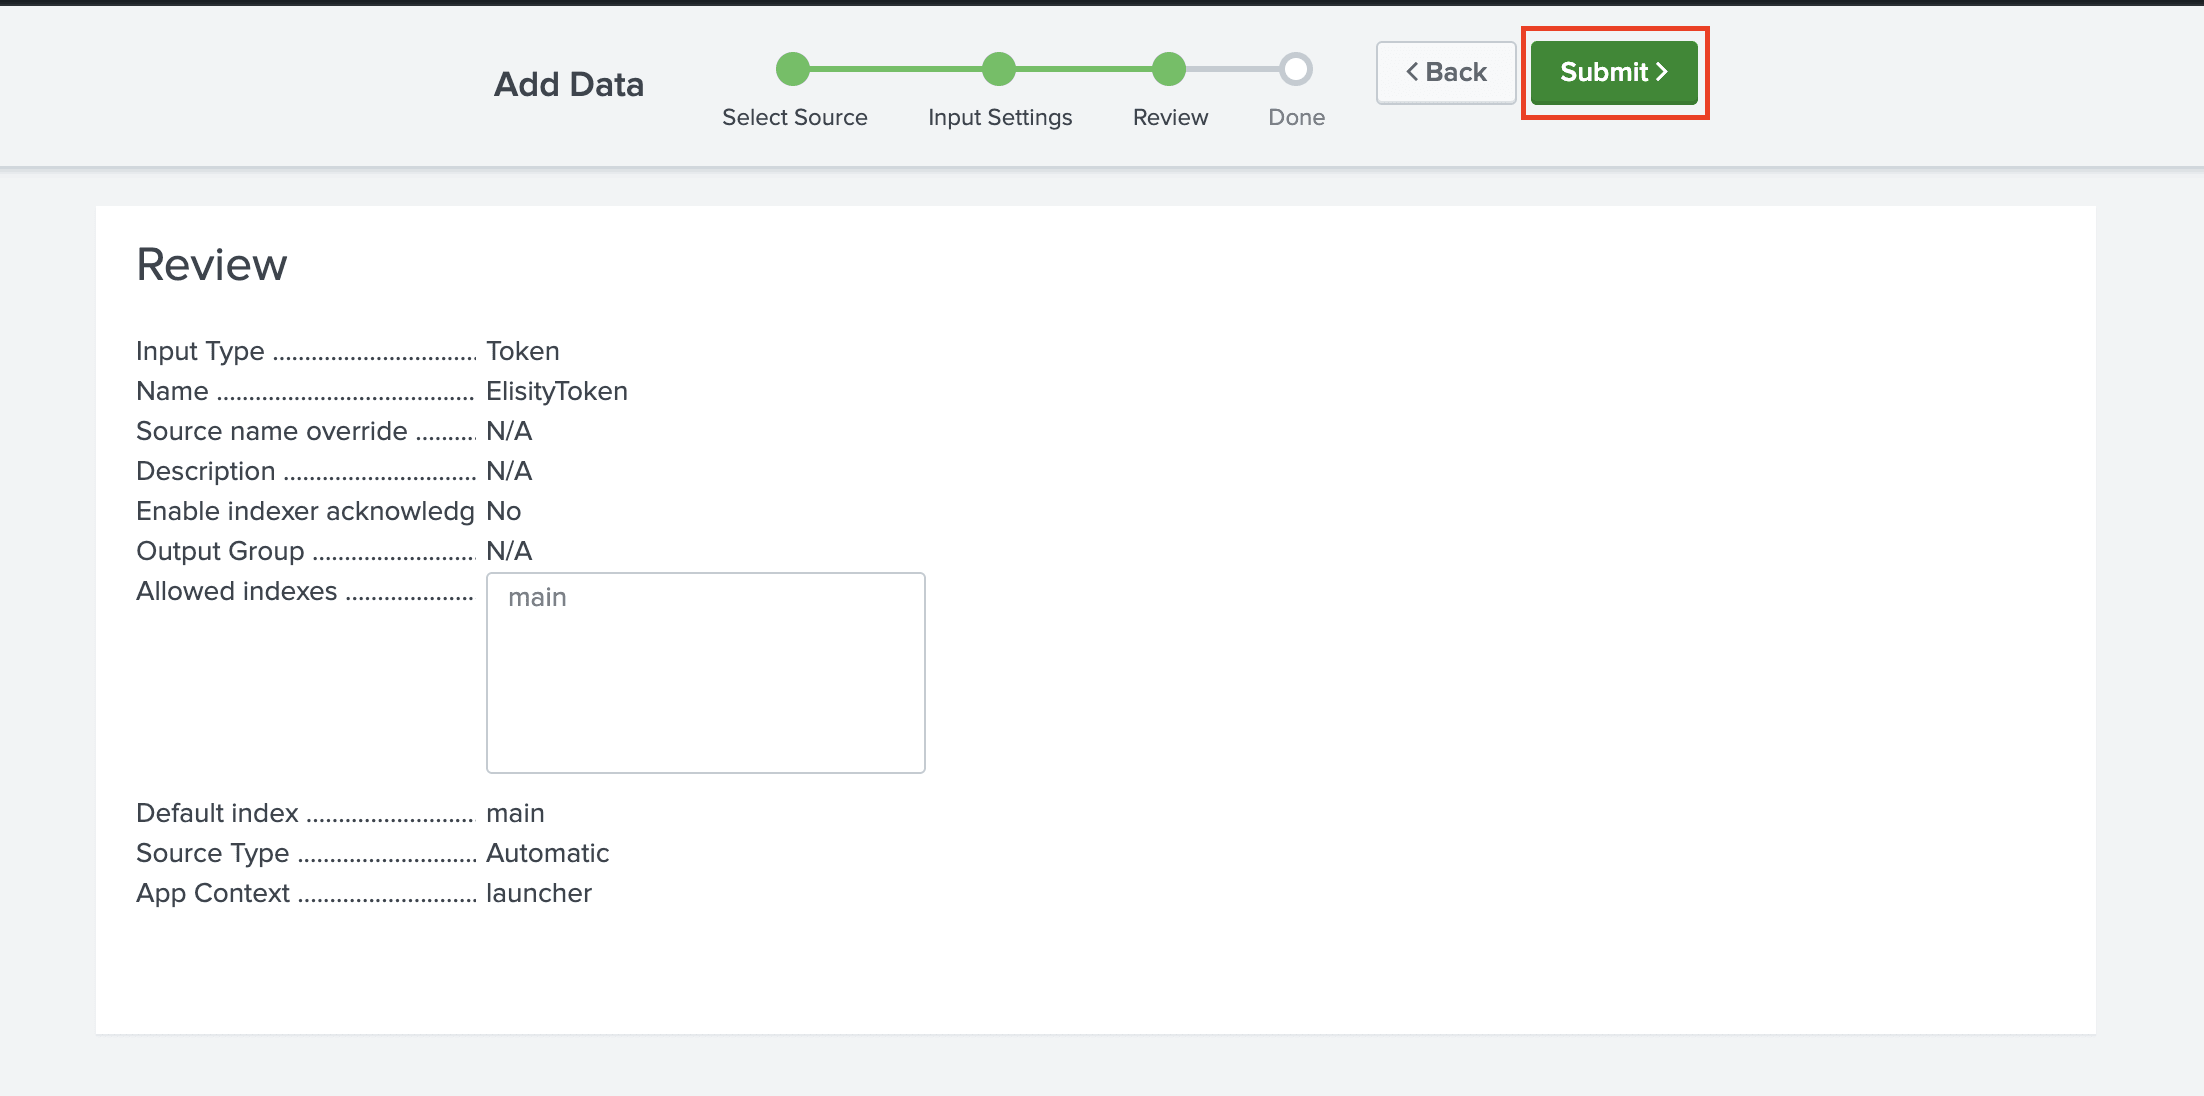Click the Review step circle
This screenshot has width=2204, height=1096.
pos(1168,69)
